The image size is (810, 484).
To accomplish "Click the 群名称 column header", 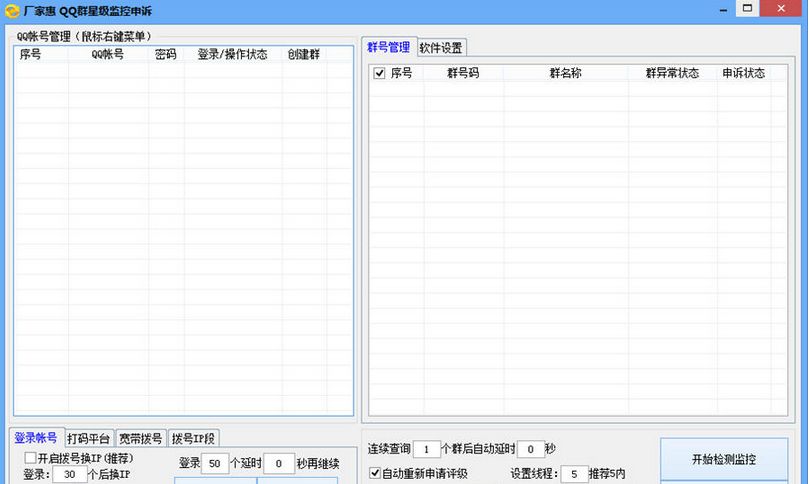I will (x=566, y=73).
